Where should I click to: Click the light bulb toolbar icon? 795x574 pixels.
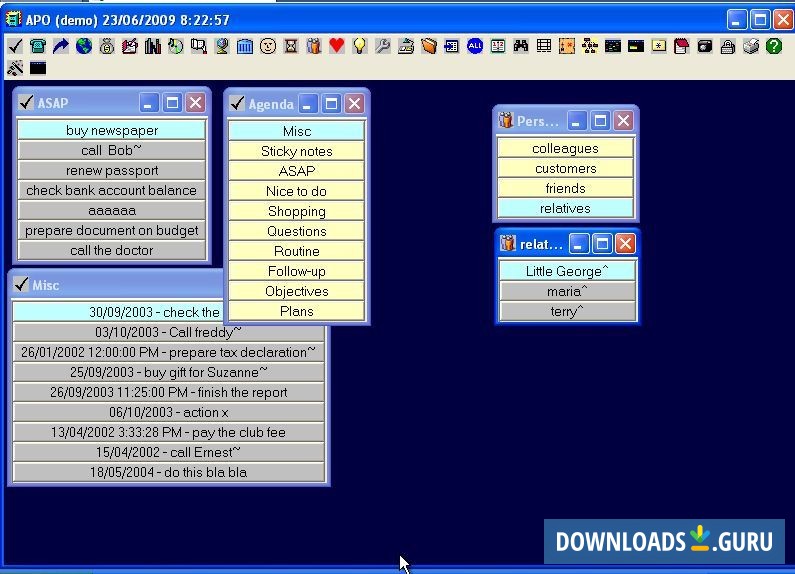click(x=359, y=46)
